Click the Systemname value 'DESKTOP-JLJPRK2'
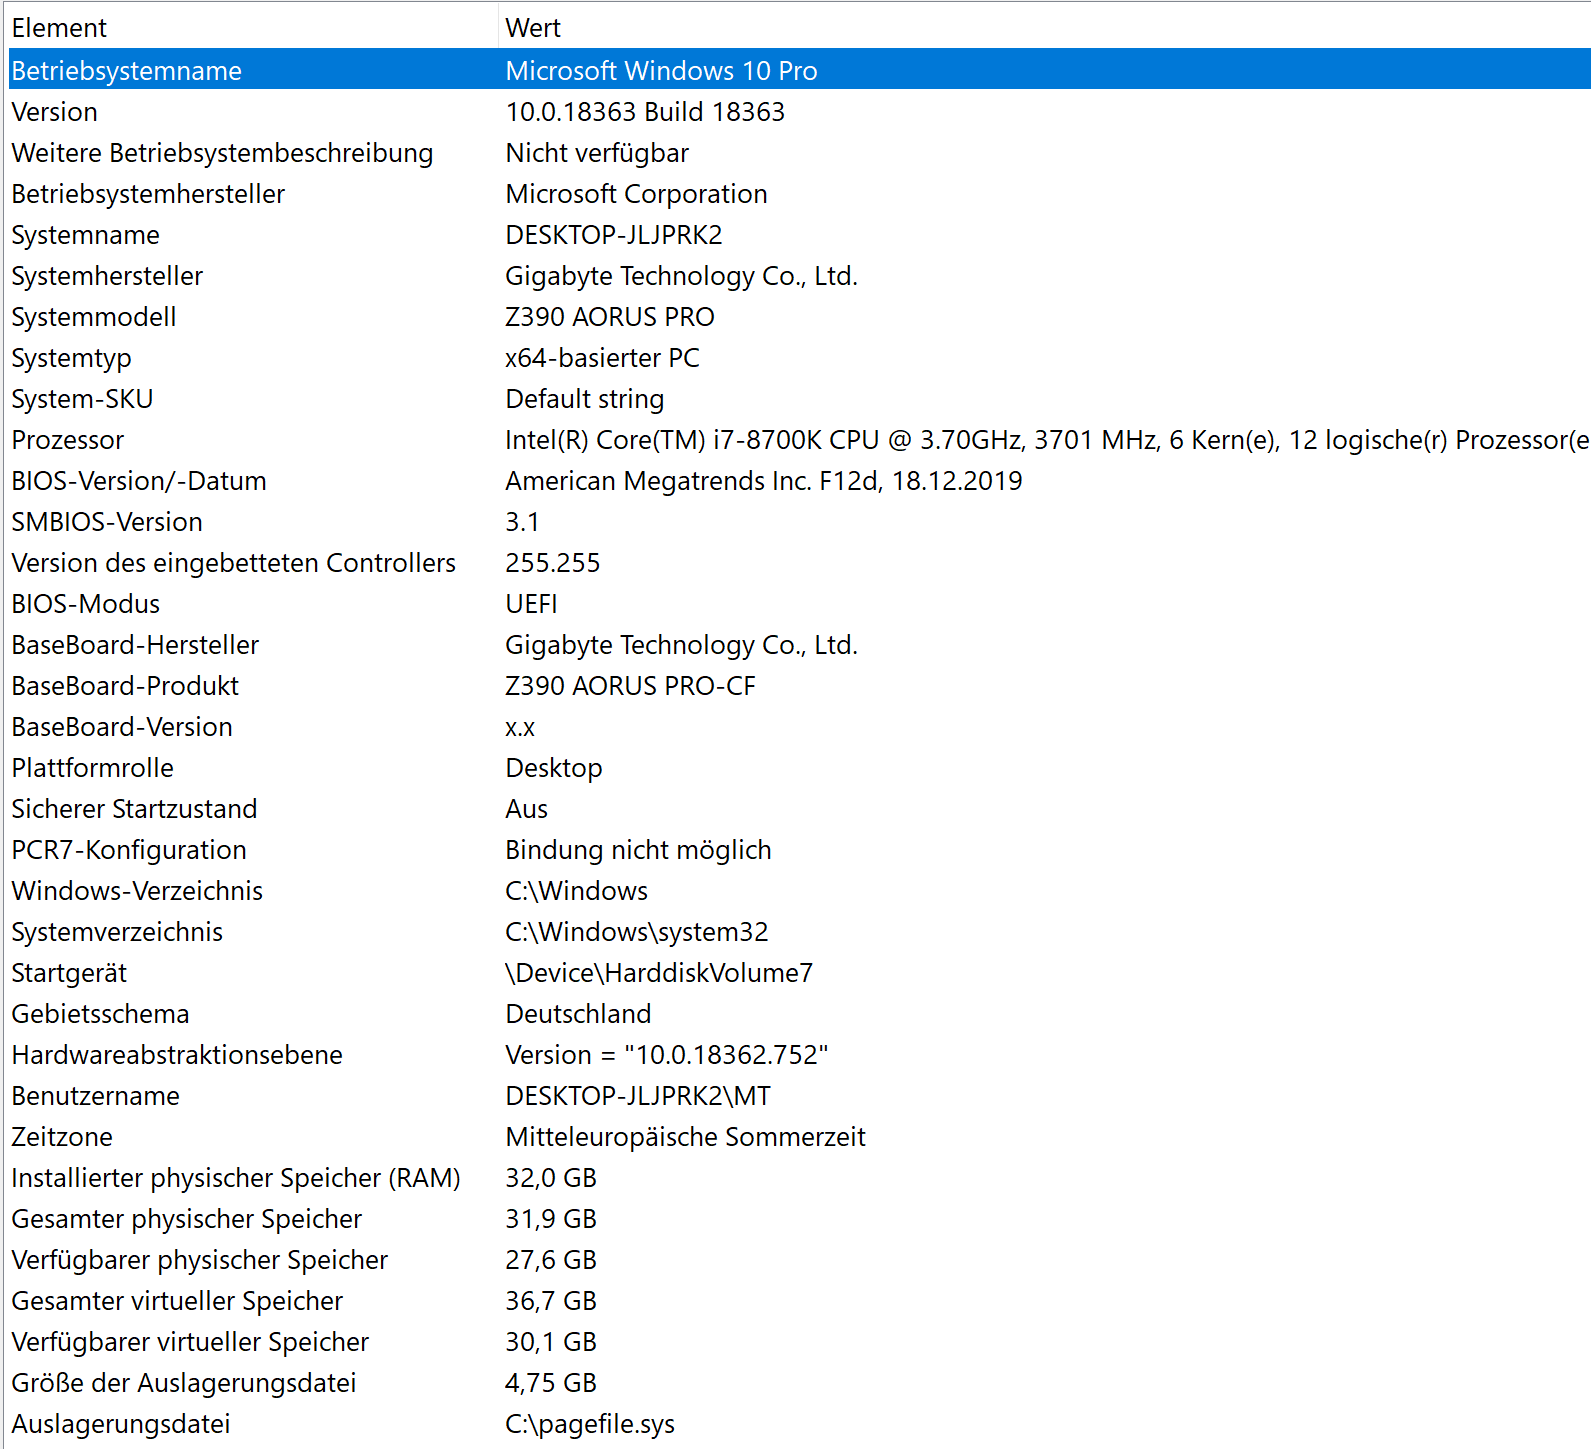Image resolution: width=1591 pixels, height=1449 pixels. point(613,235)
